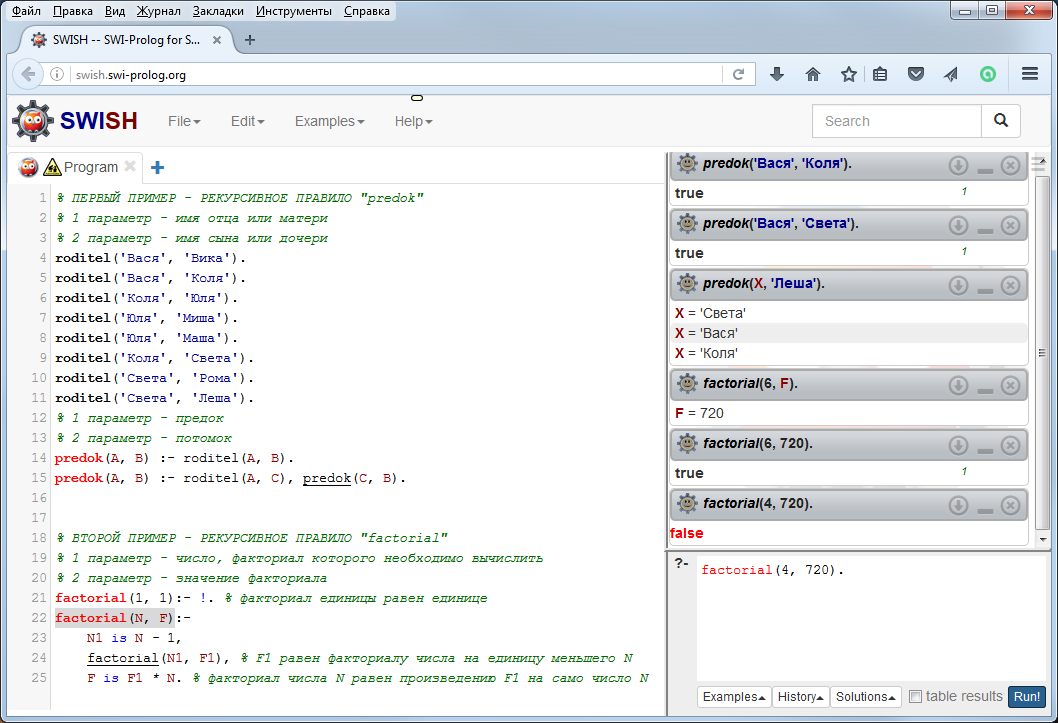Click the Firefox downloads arrow icon
Screen dimensions: 1058x723
click(x=777, y=74)
